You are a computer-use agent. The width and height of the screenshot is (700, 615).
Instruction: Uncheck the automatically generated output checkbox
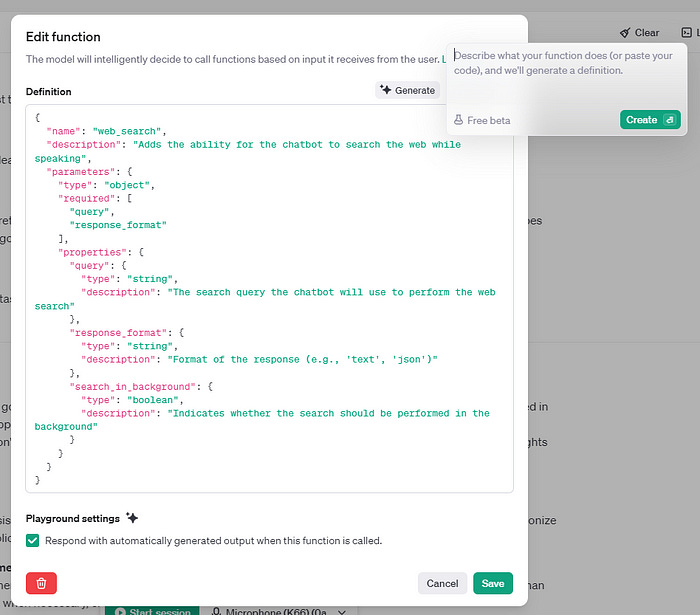click(33, 540)
